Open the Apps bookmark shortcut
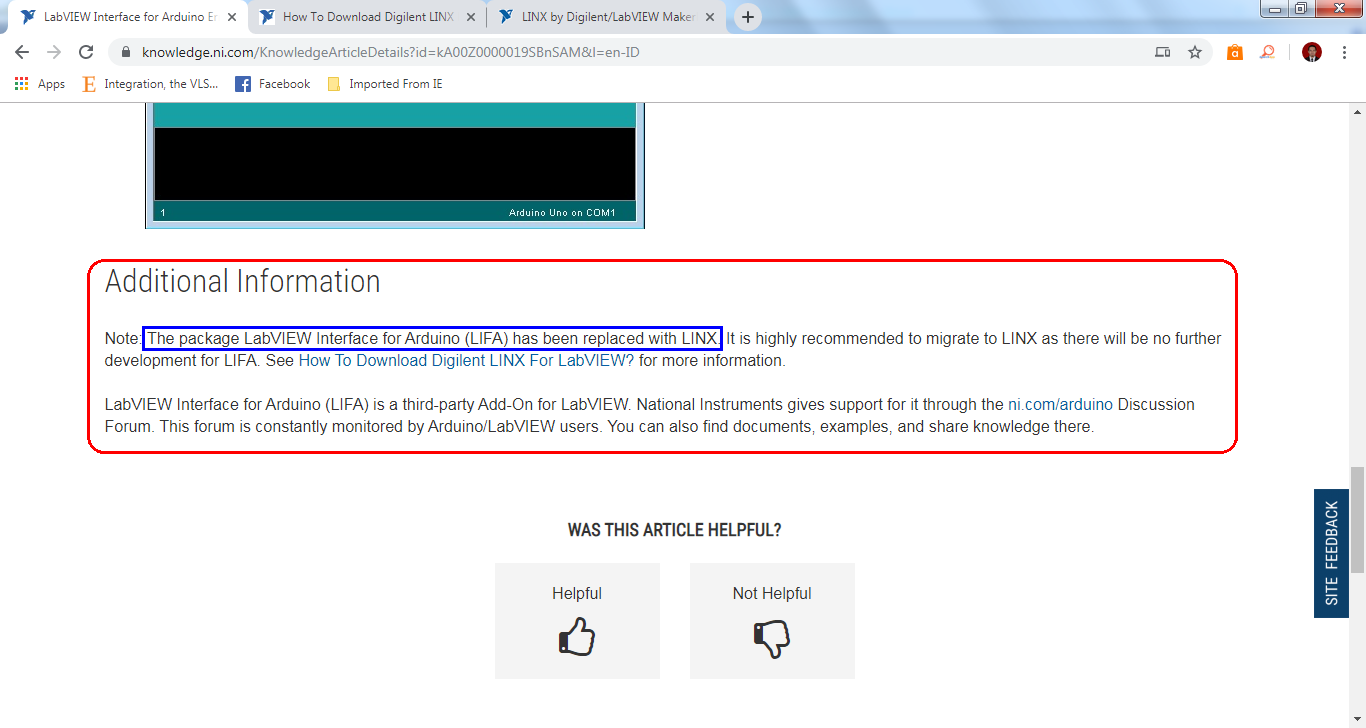The width and height of the screenshot is (1366, 728). point(40,84)
